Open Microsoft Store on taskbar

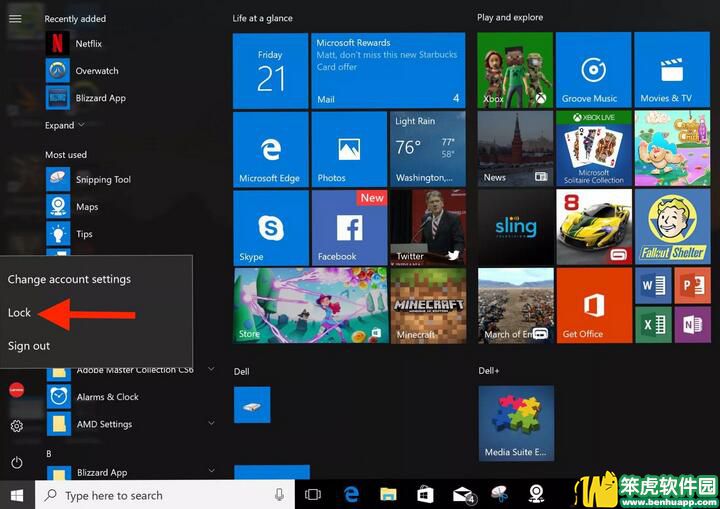(425, 494)
